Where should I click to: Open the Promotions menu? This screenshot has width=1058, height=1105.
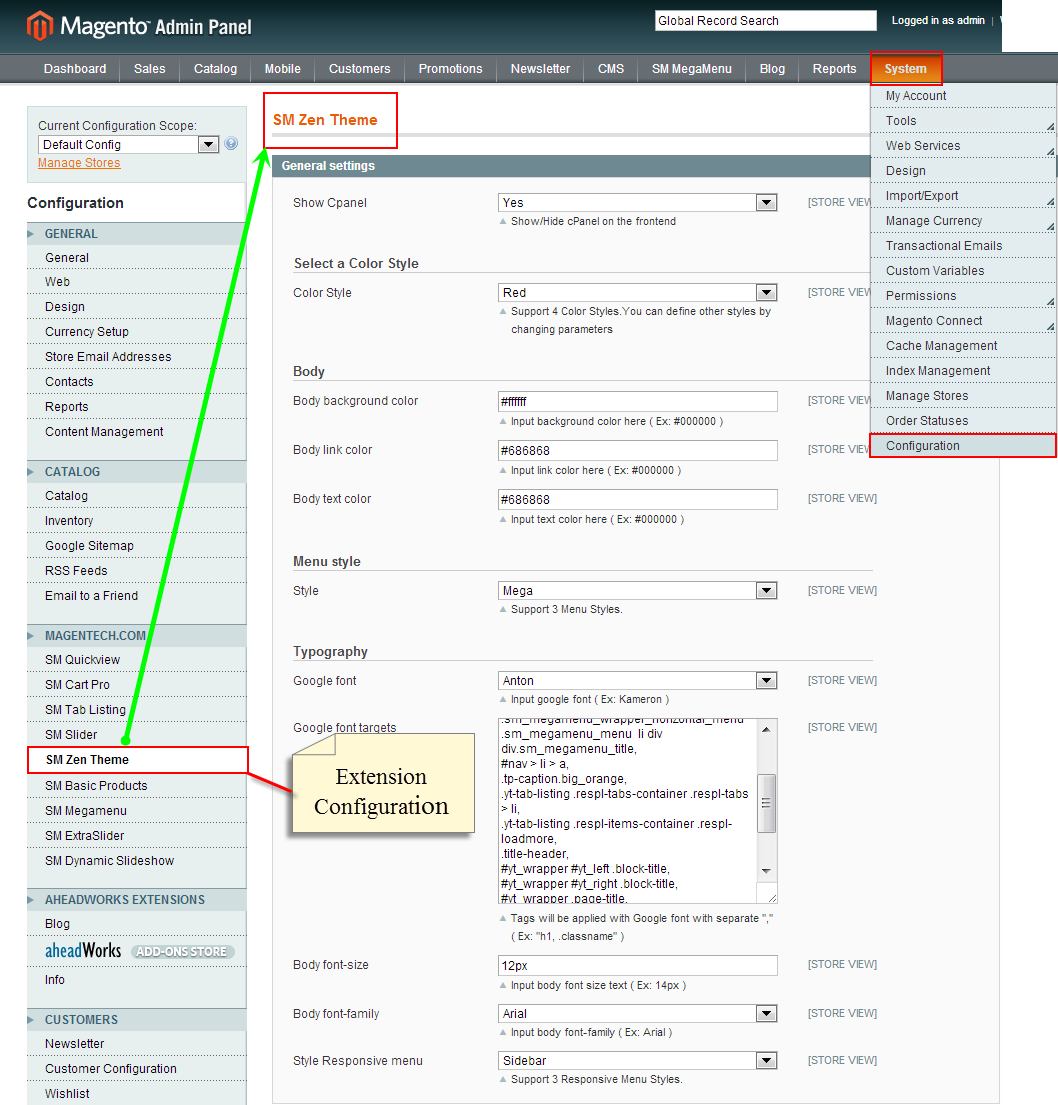pyautogui.click(x=450, y=68)
